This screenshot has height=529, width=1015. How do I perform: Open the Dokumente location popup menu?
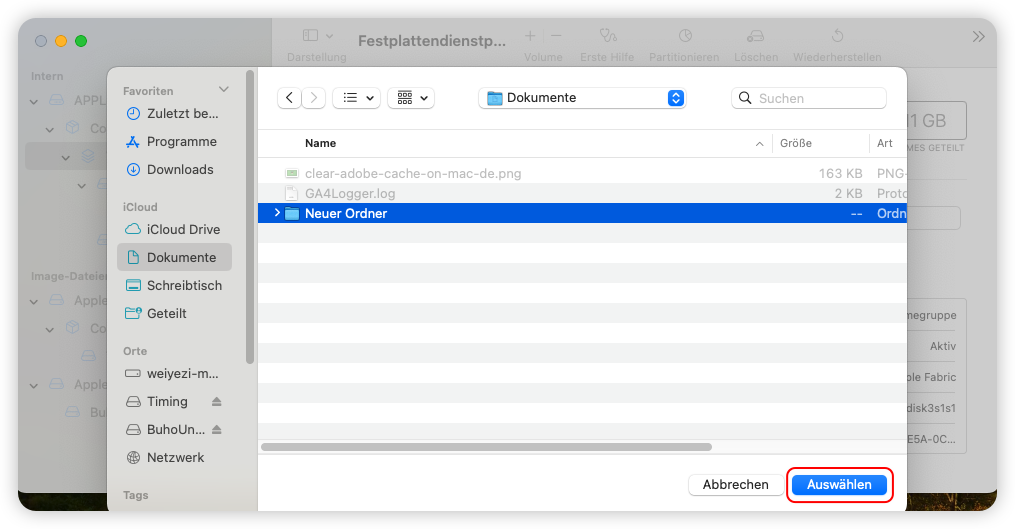(x=582, y=98)
